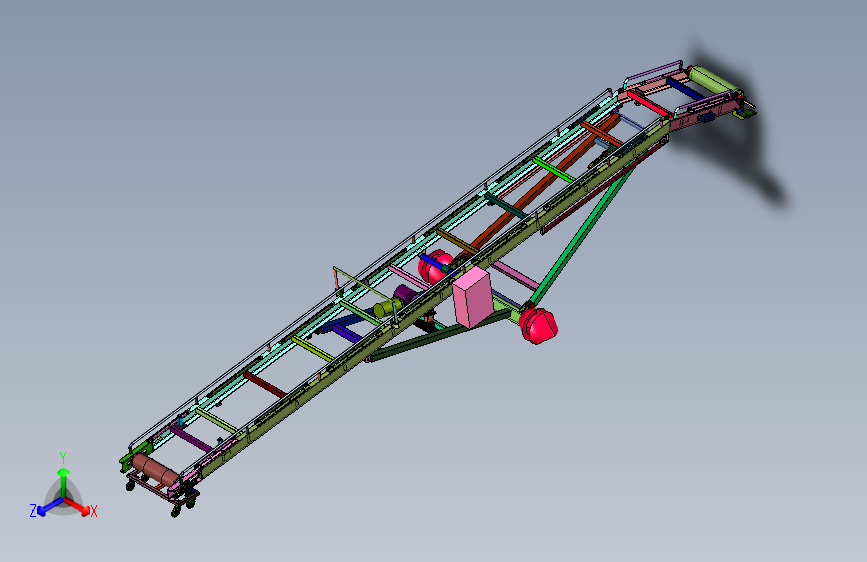Viewport: 867px width, 562px height.
Task: Select the brown tail roller at conveyor bottom
Action: (x=155, y=470)
